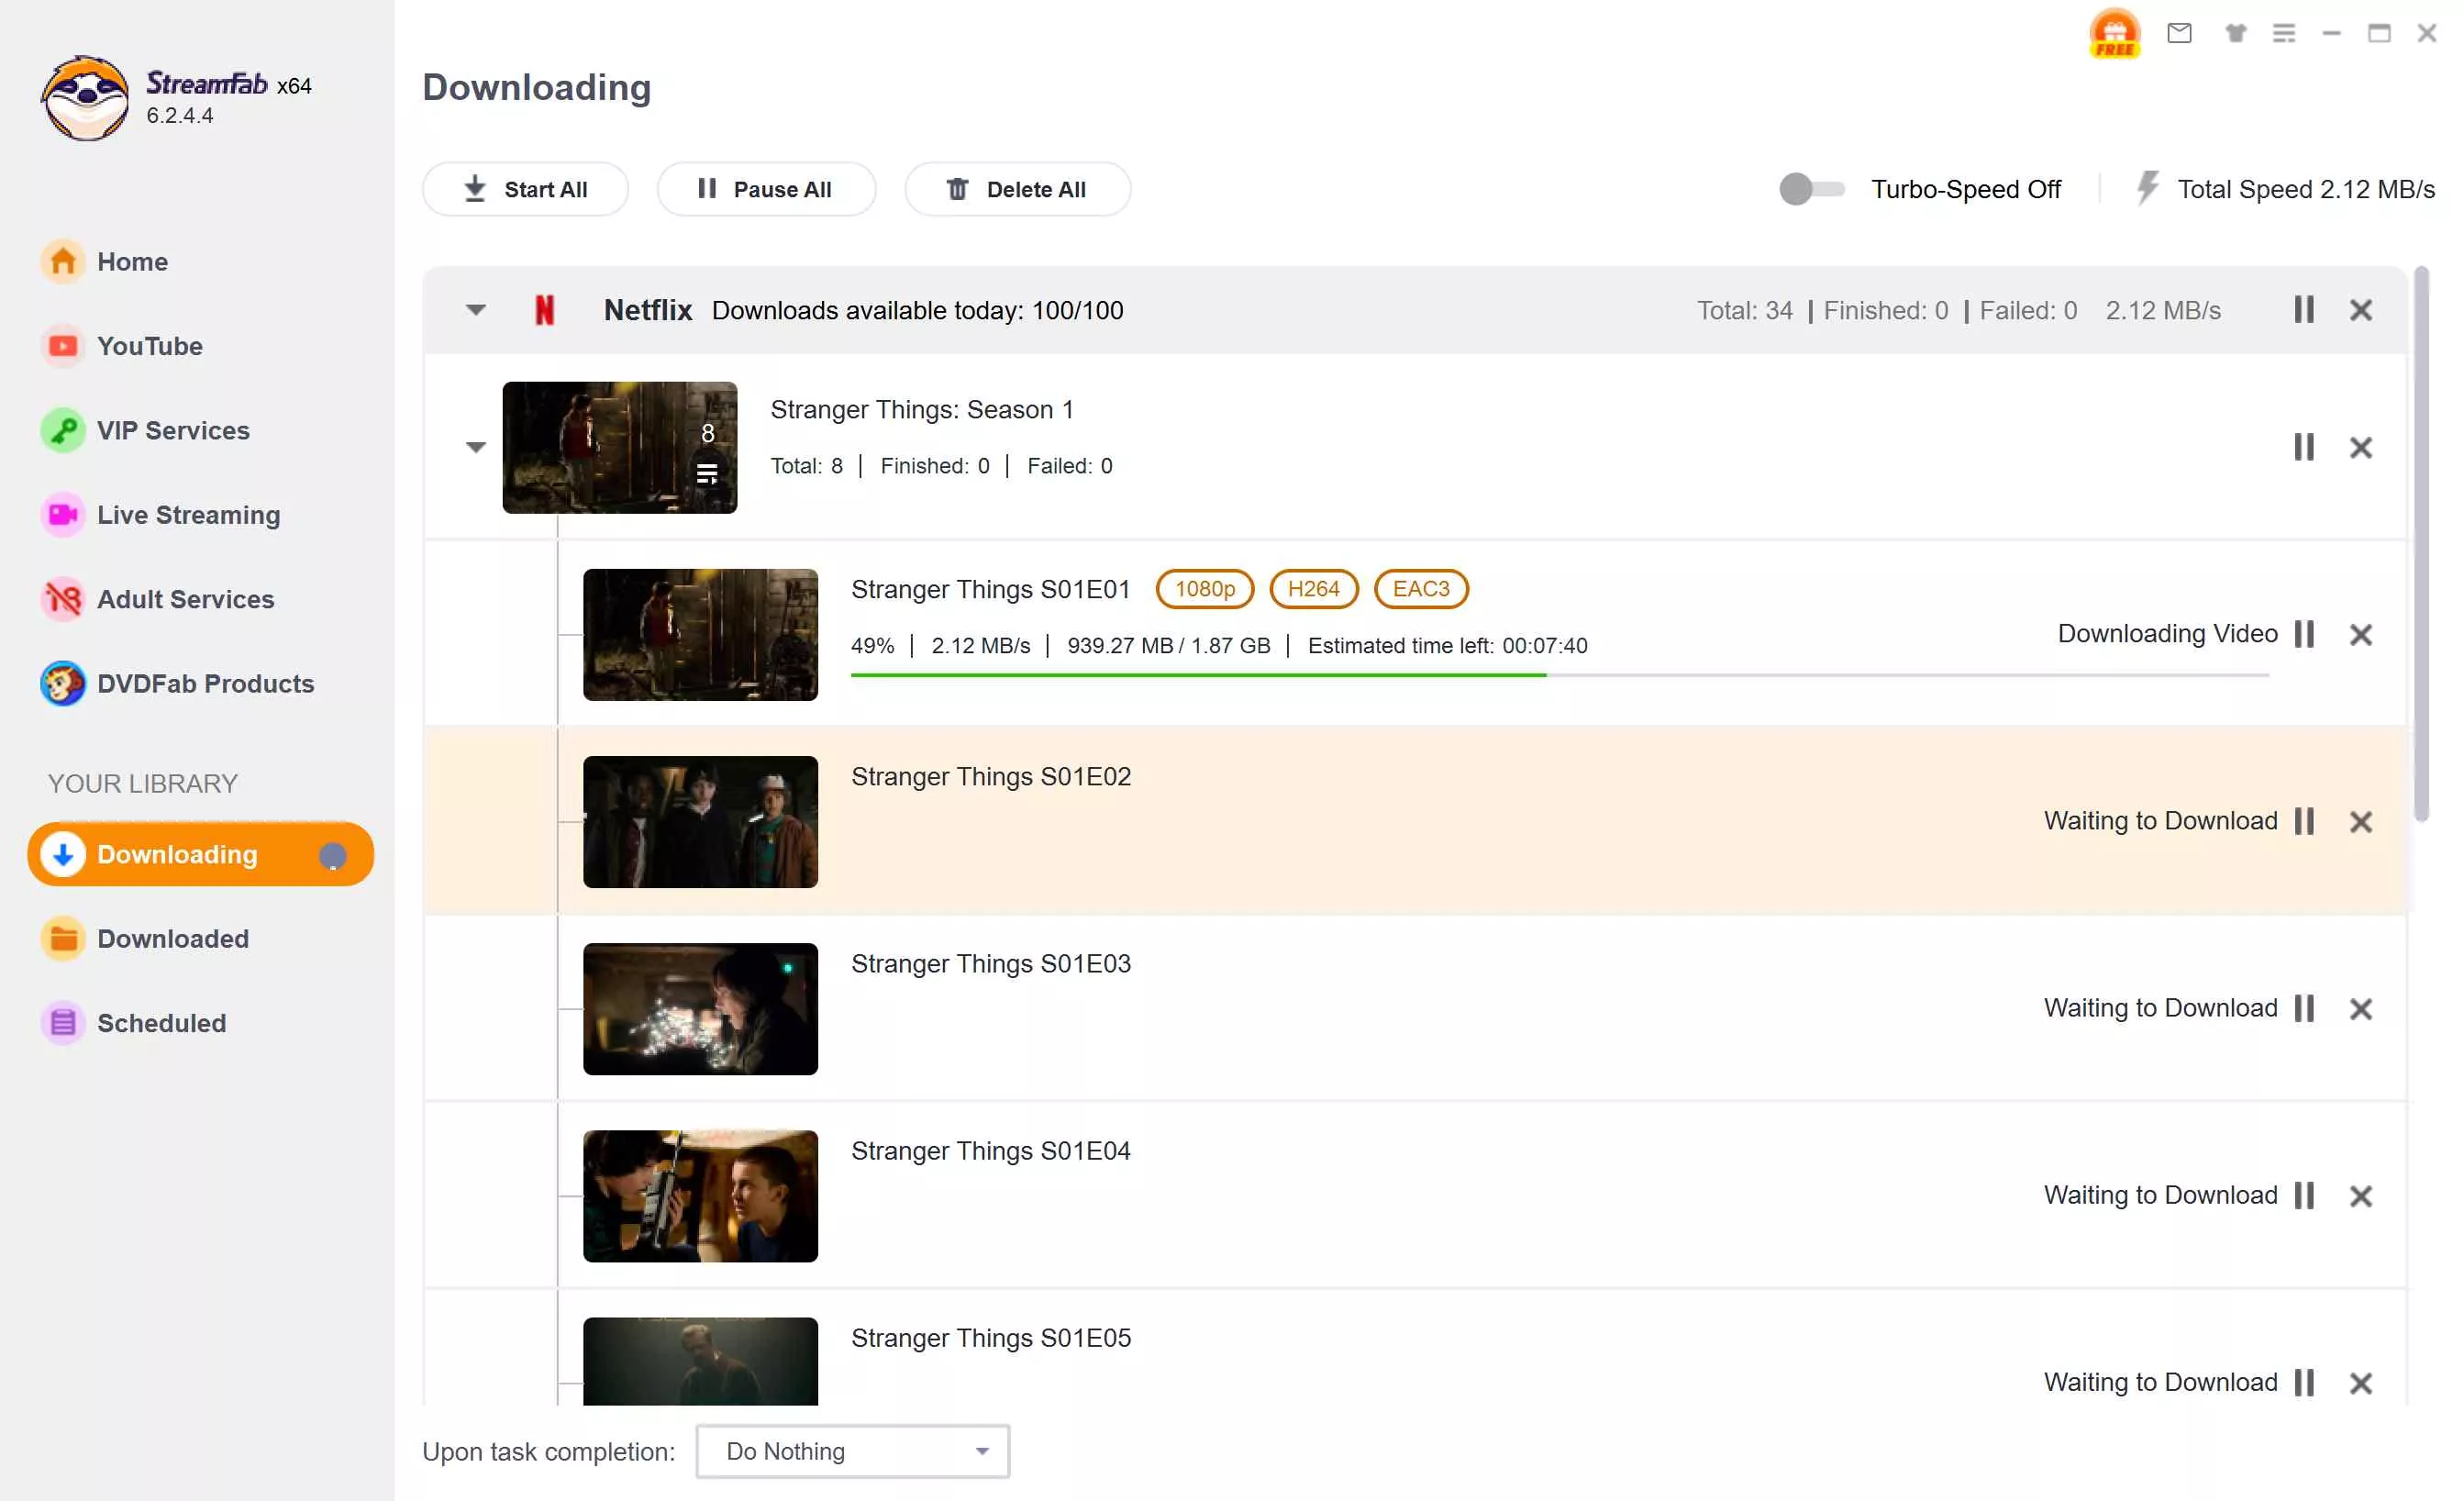Click Start All button

click(525, 189)
